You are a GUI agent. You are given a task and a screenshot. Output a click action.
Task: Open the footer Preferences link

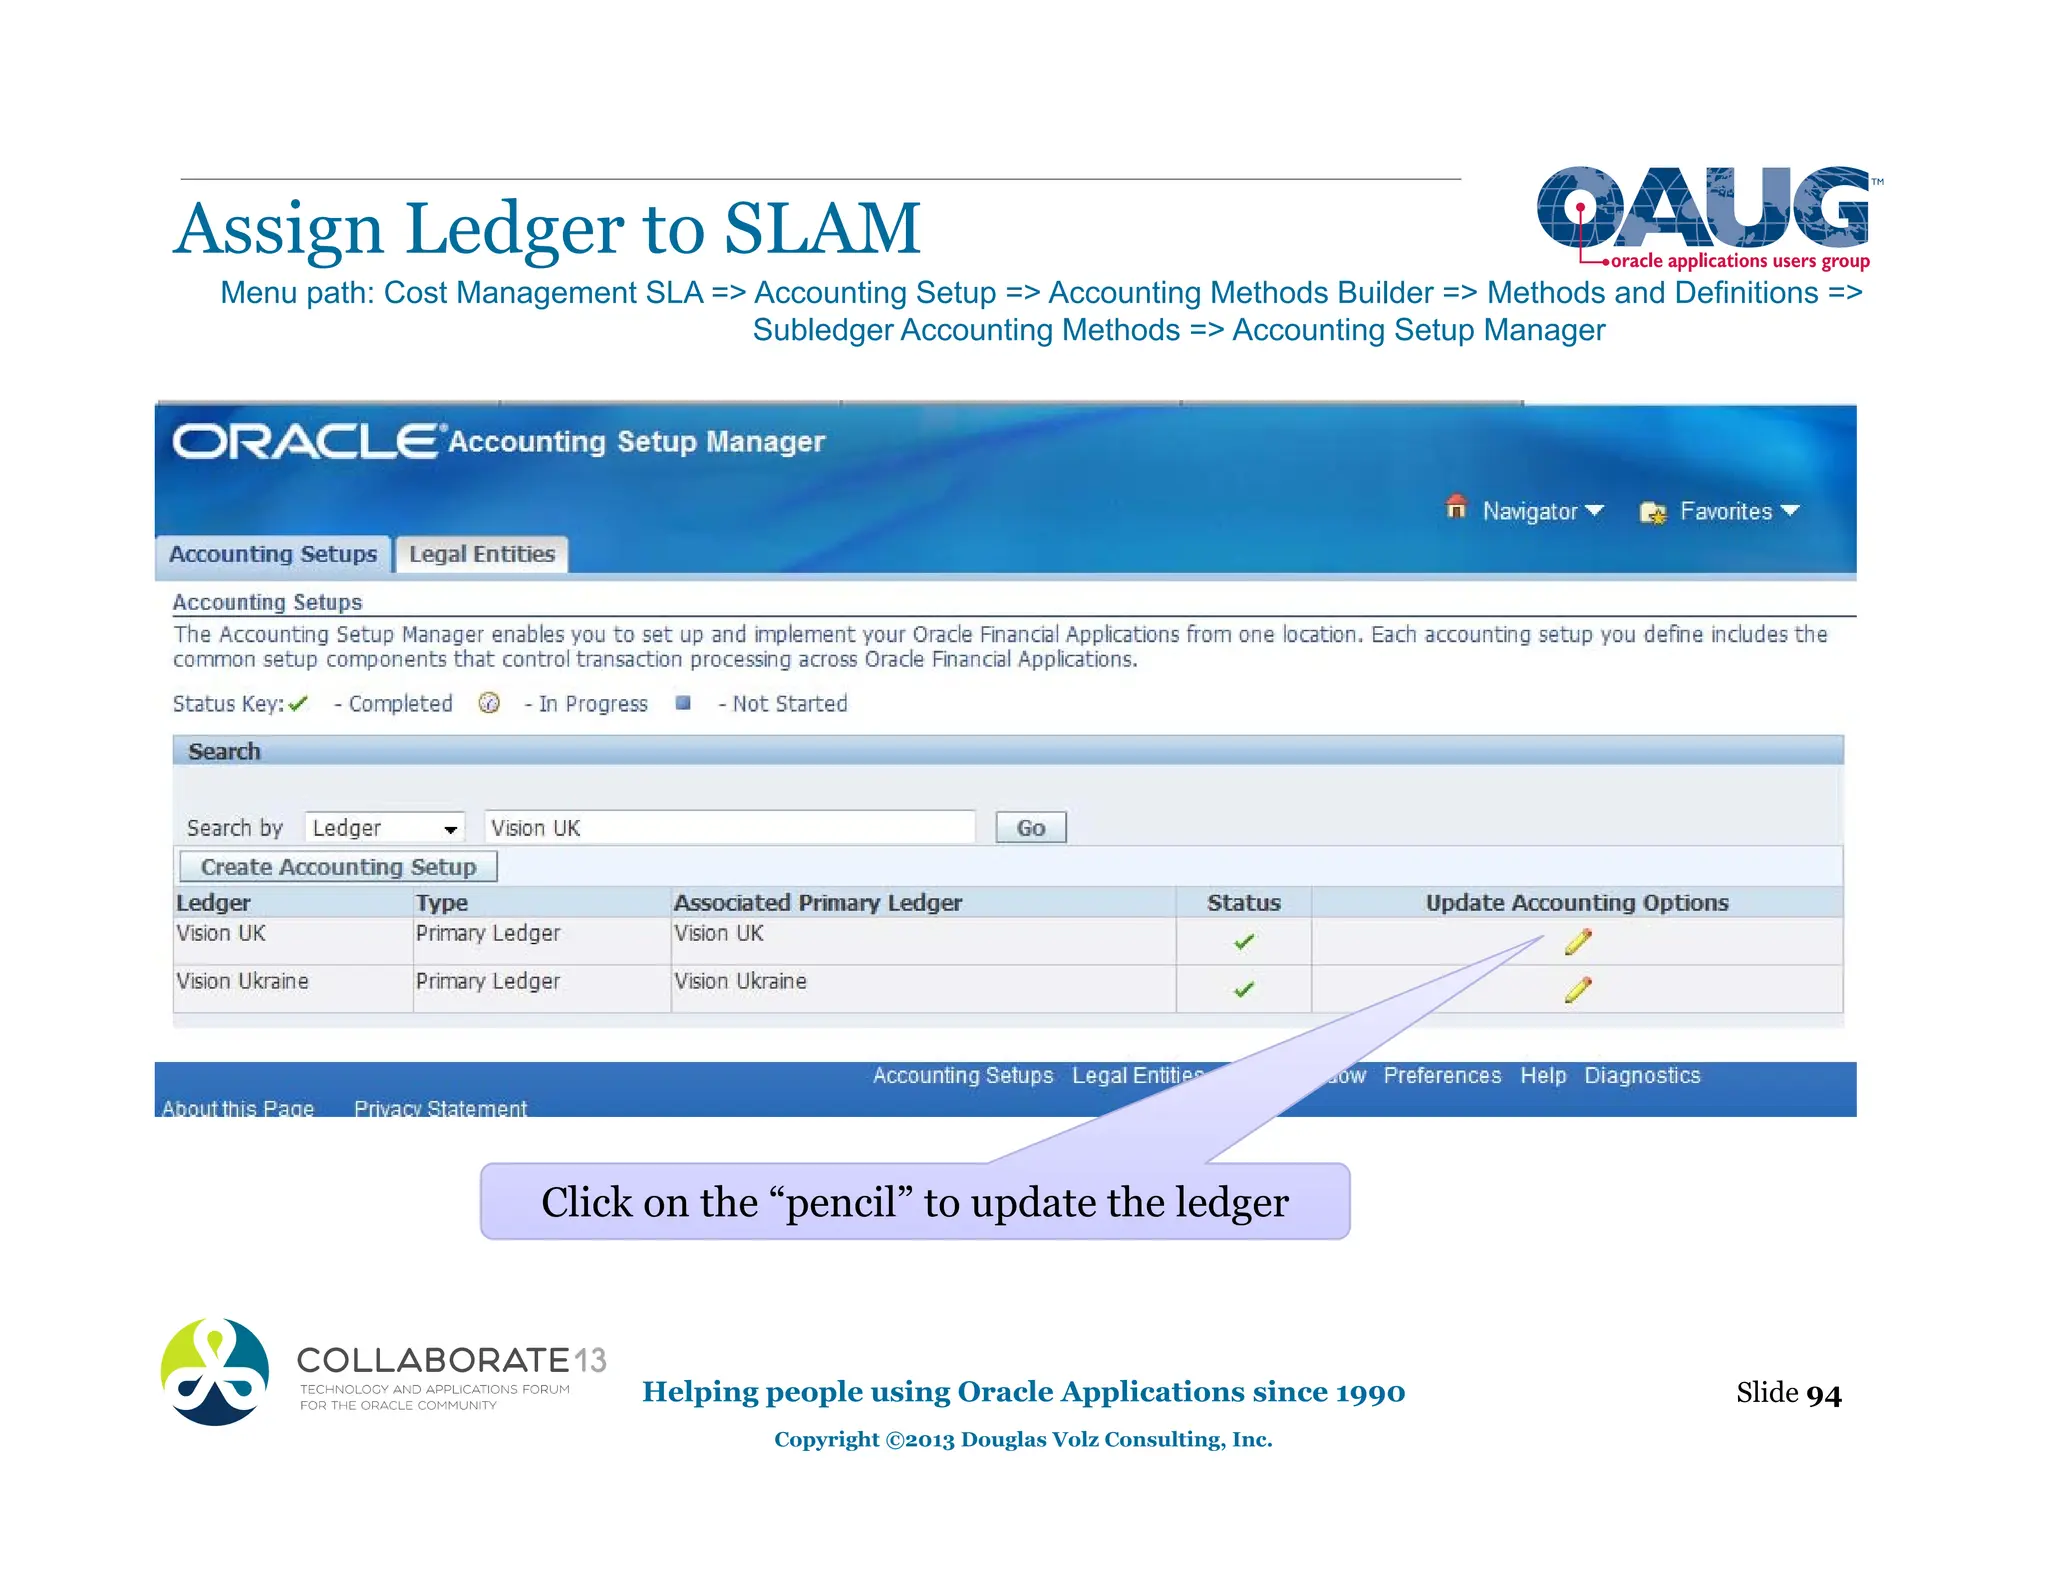[x=1442, y=1076]
